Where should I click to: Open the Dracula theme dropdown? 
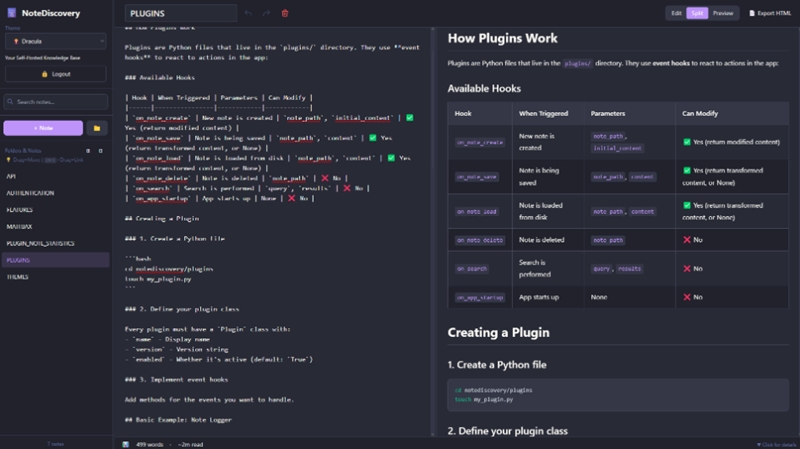point(55,41)
